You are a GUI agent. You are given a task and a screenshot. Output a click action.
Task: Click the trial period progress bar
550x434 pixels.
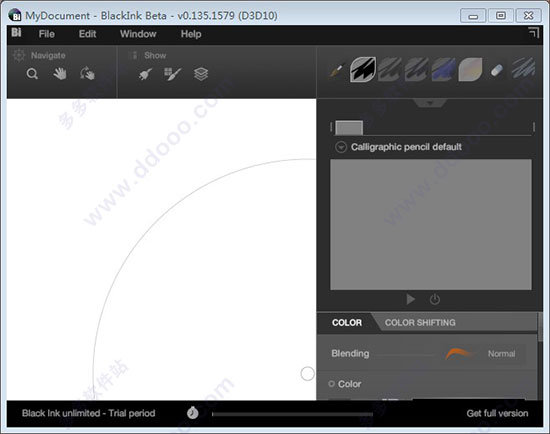click(x=292, y=414)
